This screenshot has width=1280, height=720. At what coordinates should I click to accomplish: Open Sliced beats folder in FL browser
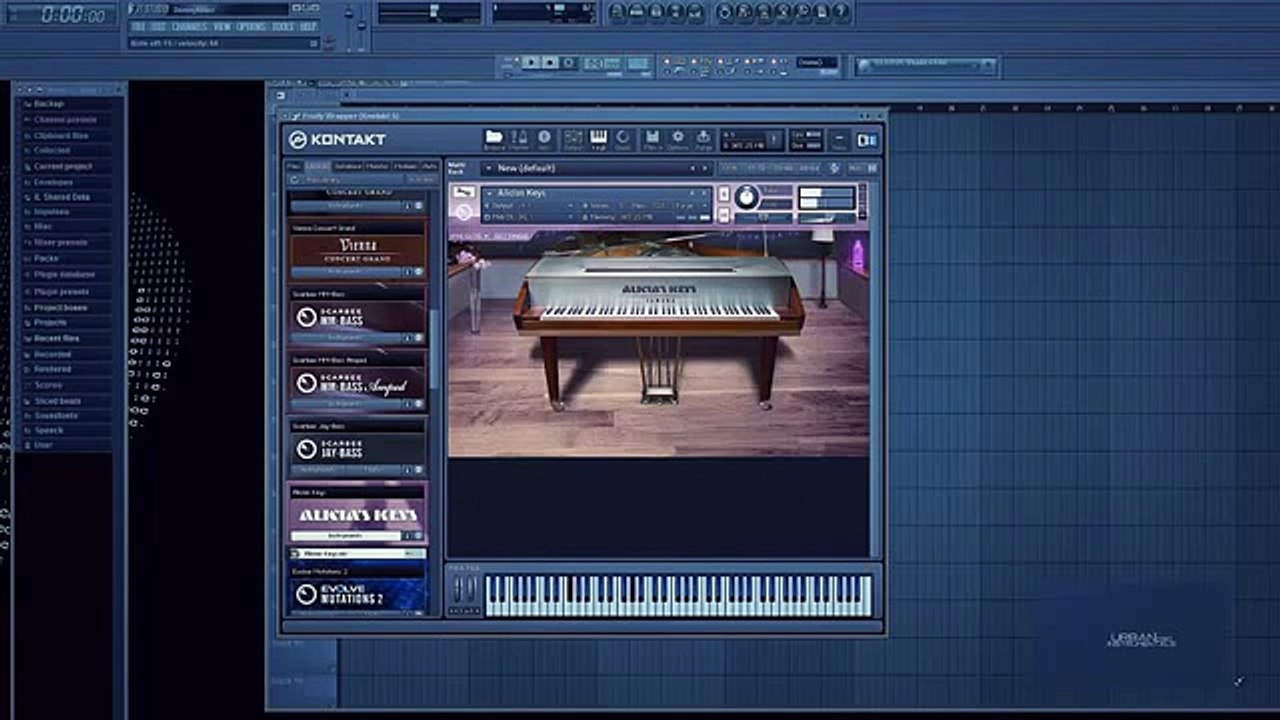(57, 401)
